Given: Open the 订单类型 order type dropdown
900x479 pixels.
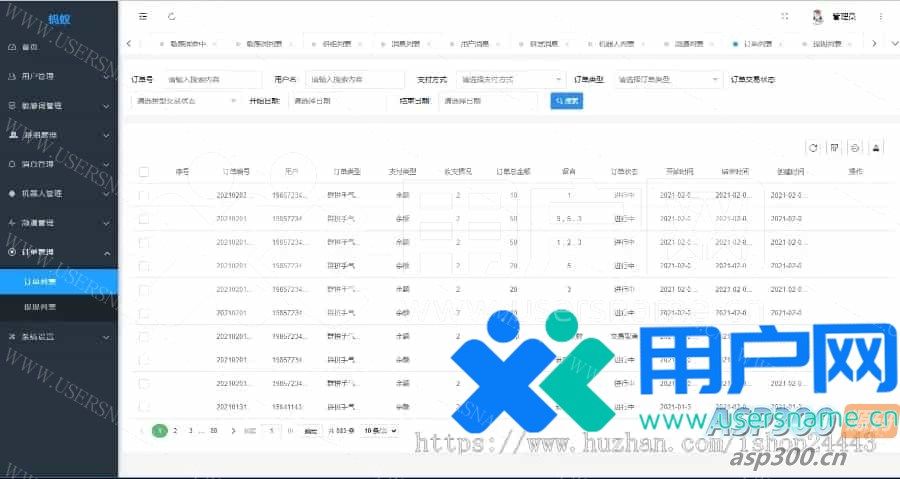Looking at the screenshot, I should coord(667,79).
